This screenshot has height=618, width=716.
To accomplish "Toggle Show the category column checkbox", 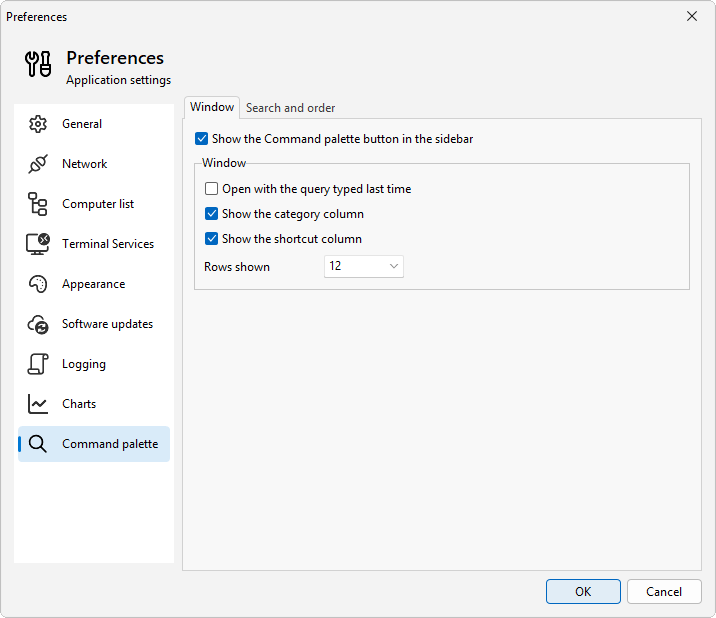I will [x=211, y=214].
